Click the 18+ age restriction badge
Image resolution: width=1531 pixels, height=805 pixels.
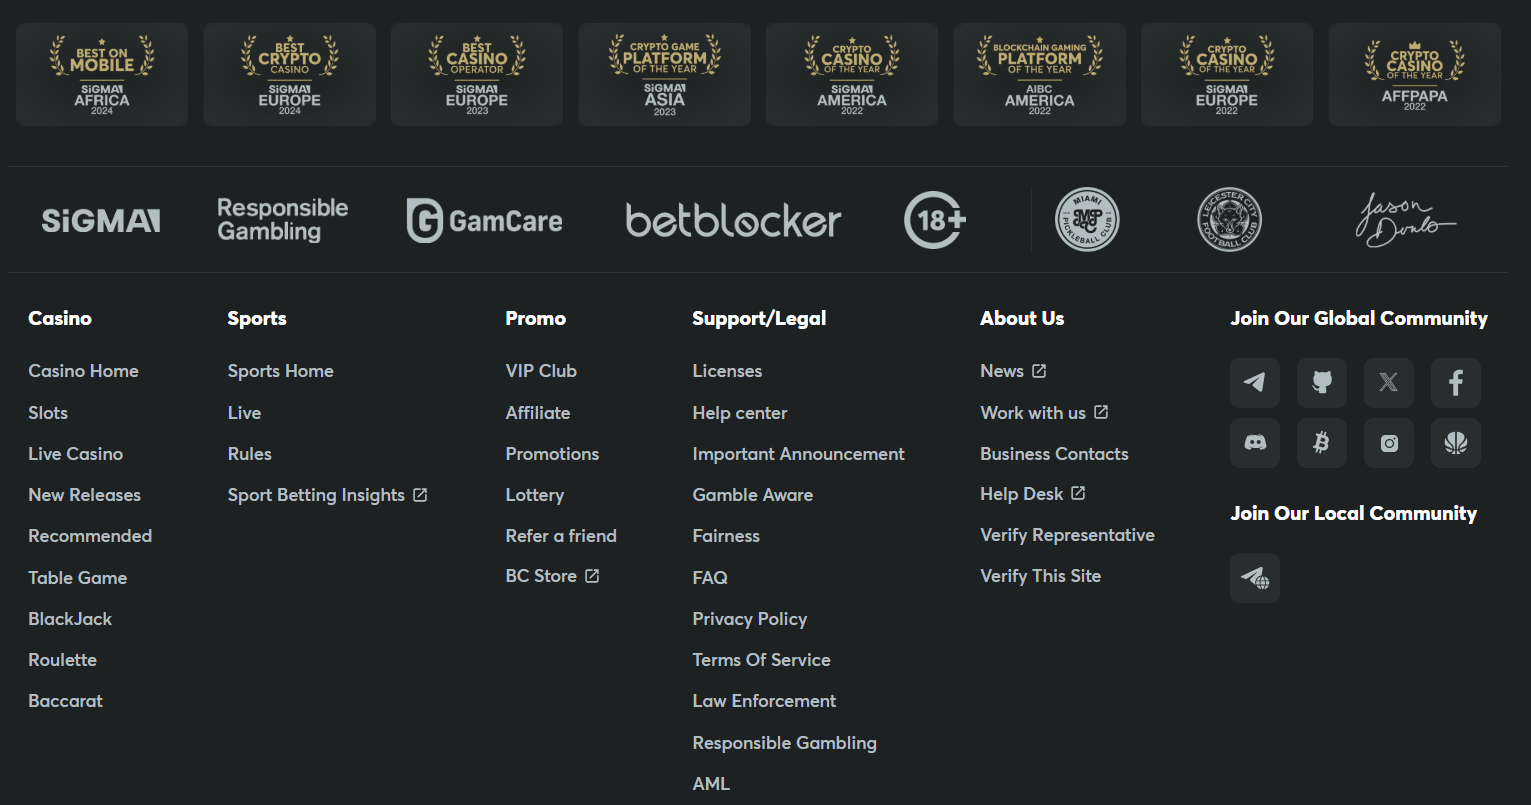[934, 220]
